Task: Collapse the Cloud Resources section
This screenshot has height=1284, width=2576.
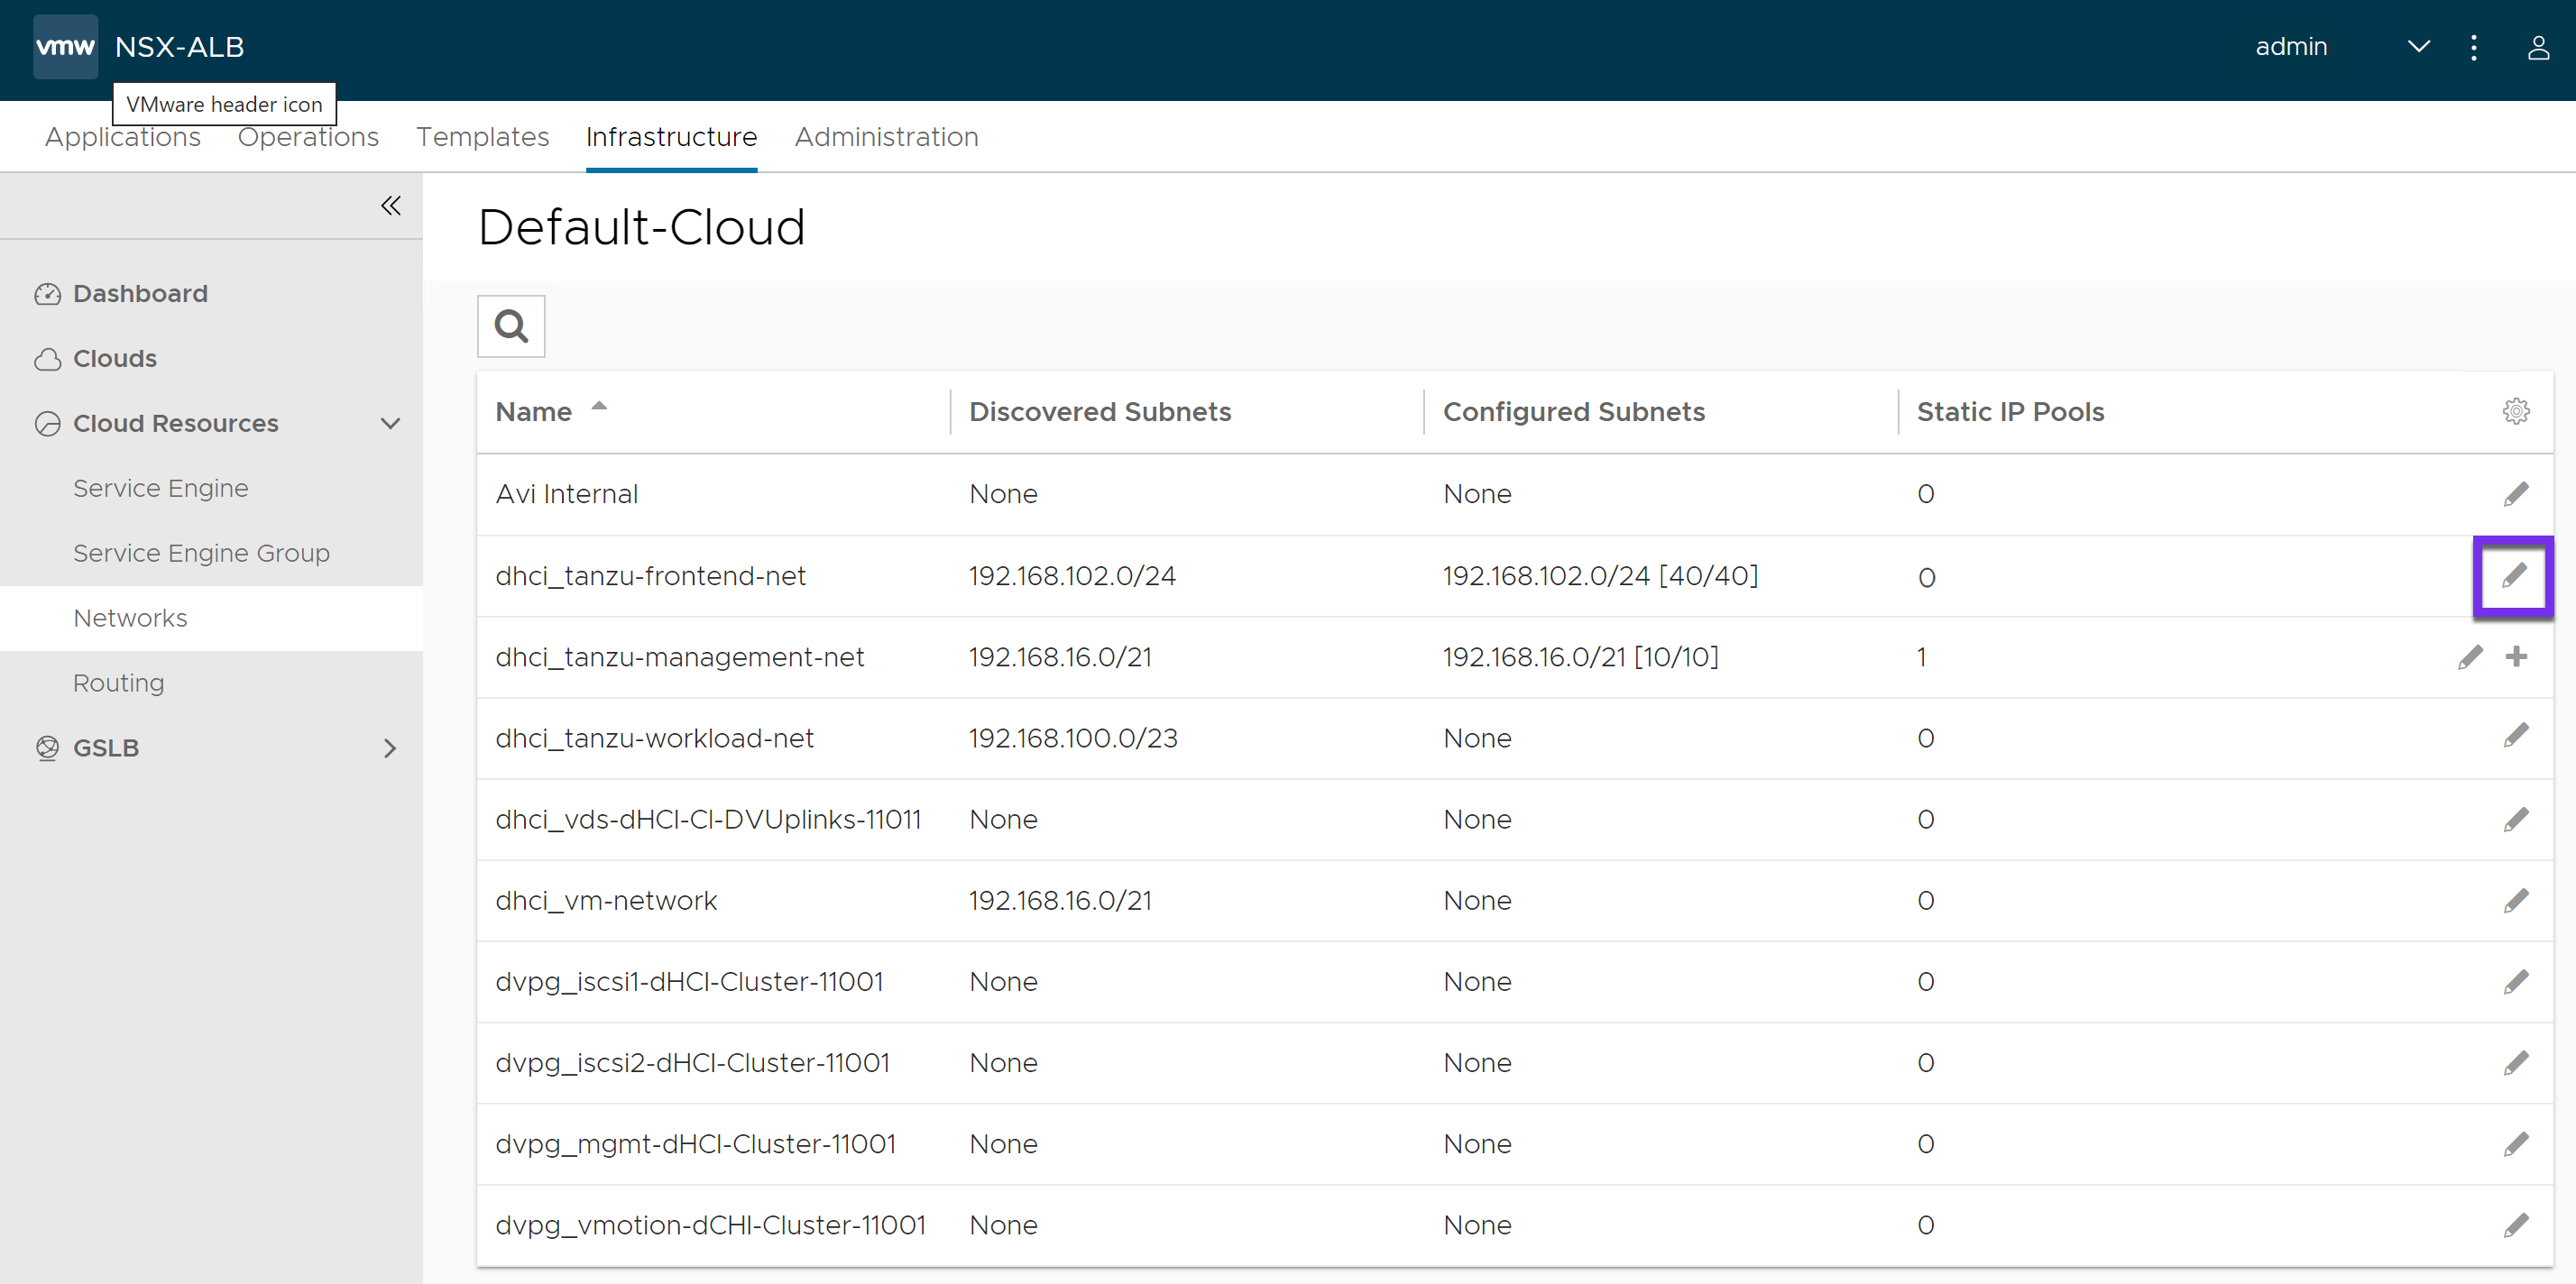Action: pos(390,423)
